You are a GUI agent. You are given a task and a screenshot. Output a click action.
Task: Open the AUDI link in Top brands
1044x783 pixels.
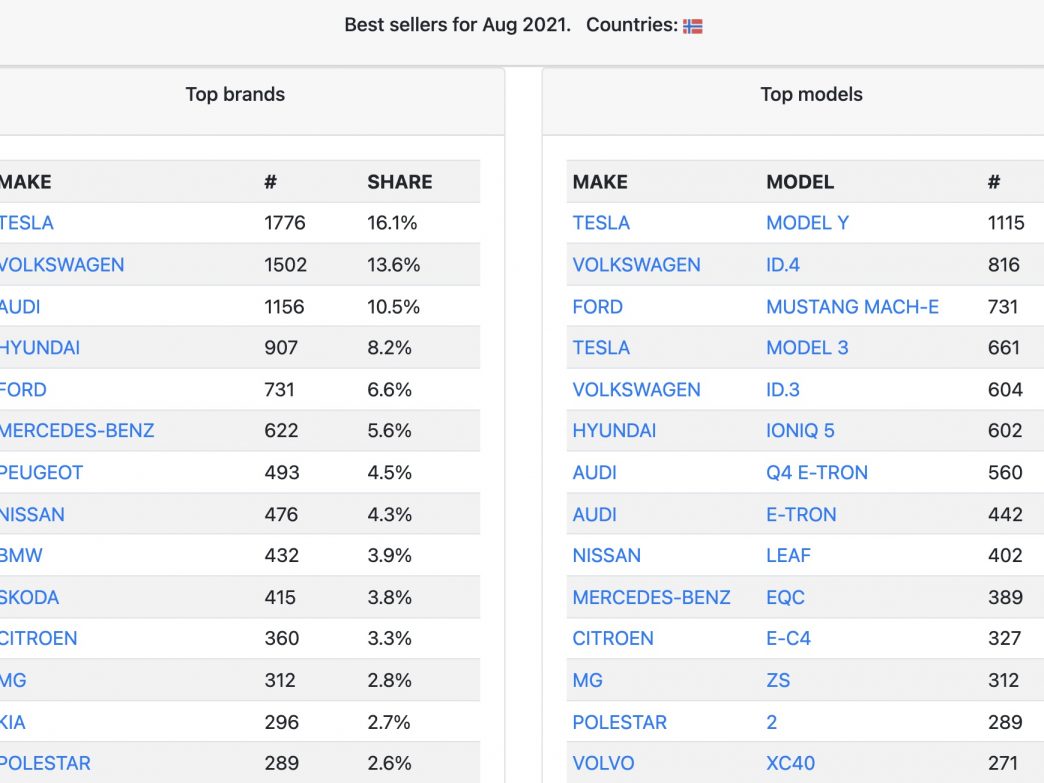tap(19, 307)
